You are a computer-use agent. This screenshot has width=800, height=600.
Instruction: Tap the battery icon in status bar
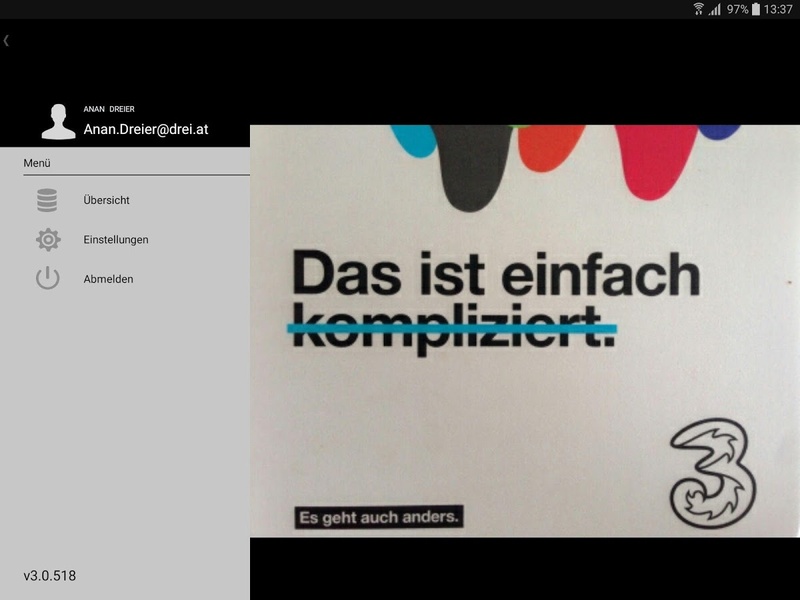(x=756, y=9)
